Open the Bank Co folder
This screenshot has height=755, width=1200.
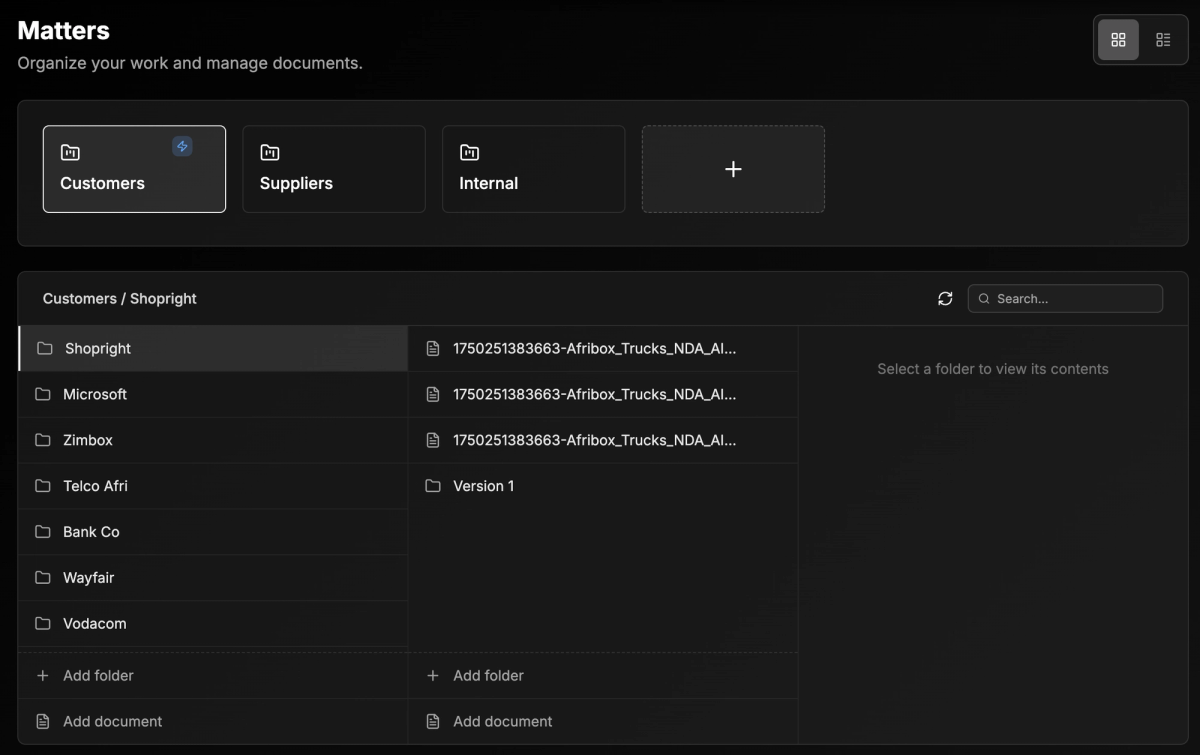(213, 532)
